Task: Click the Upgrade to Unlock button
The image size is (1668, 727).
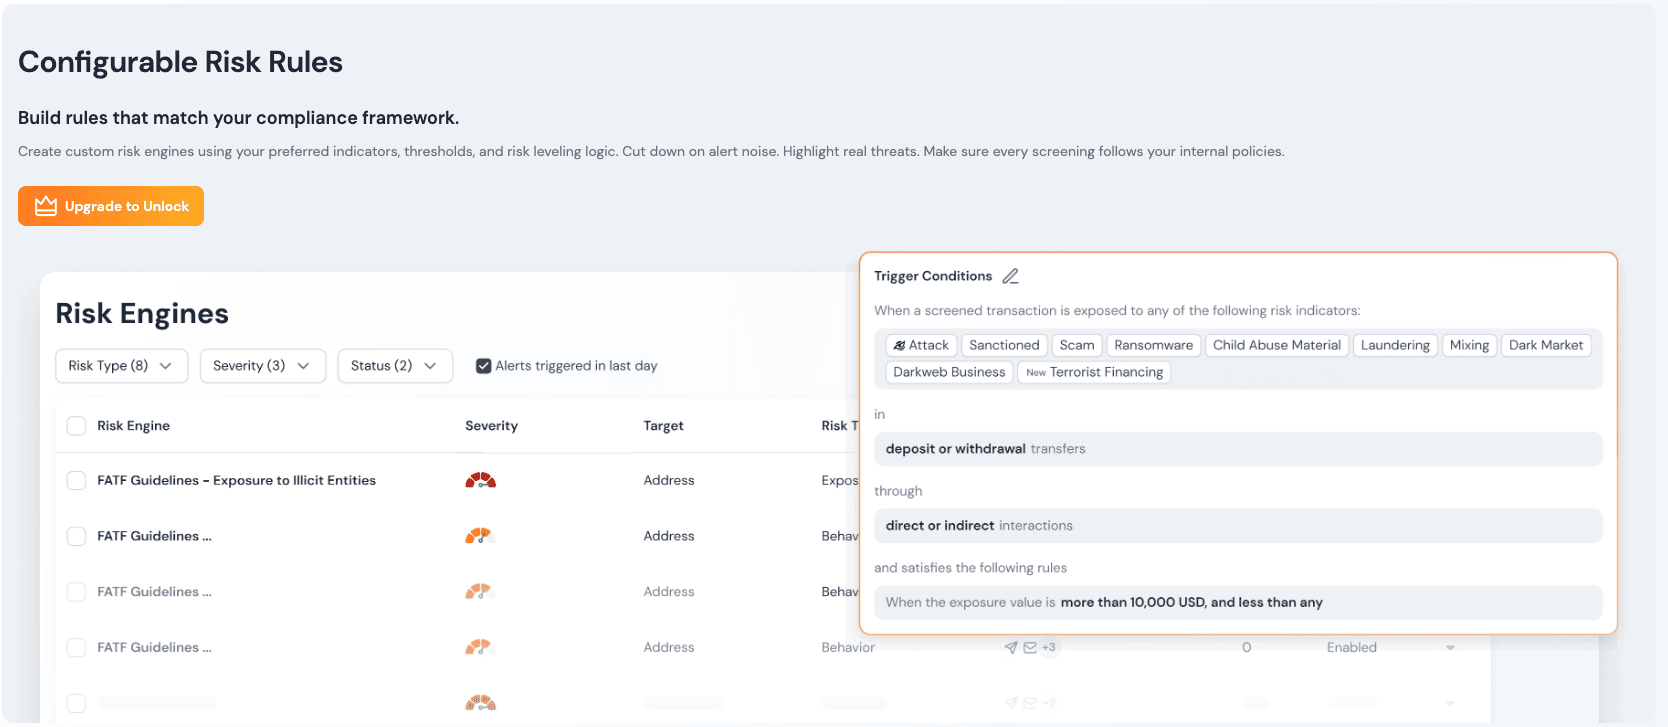Action: [x=111, y=206]
